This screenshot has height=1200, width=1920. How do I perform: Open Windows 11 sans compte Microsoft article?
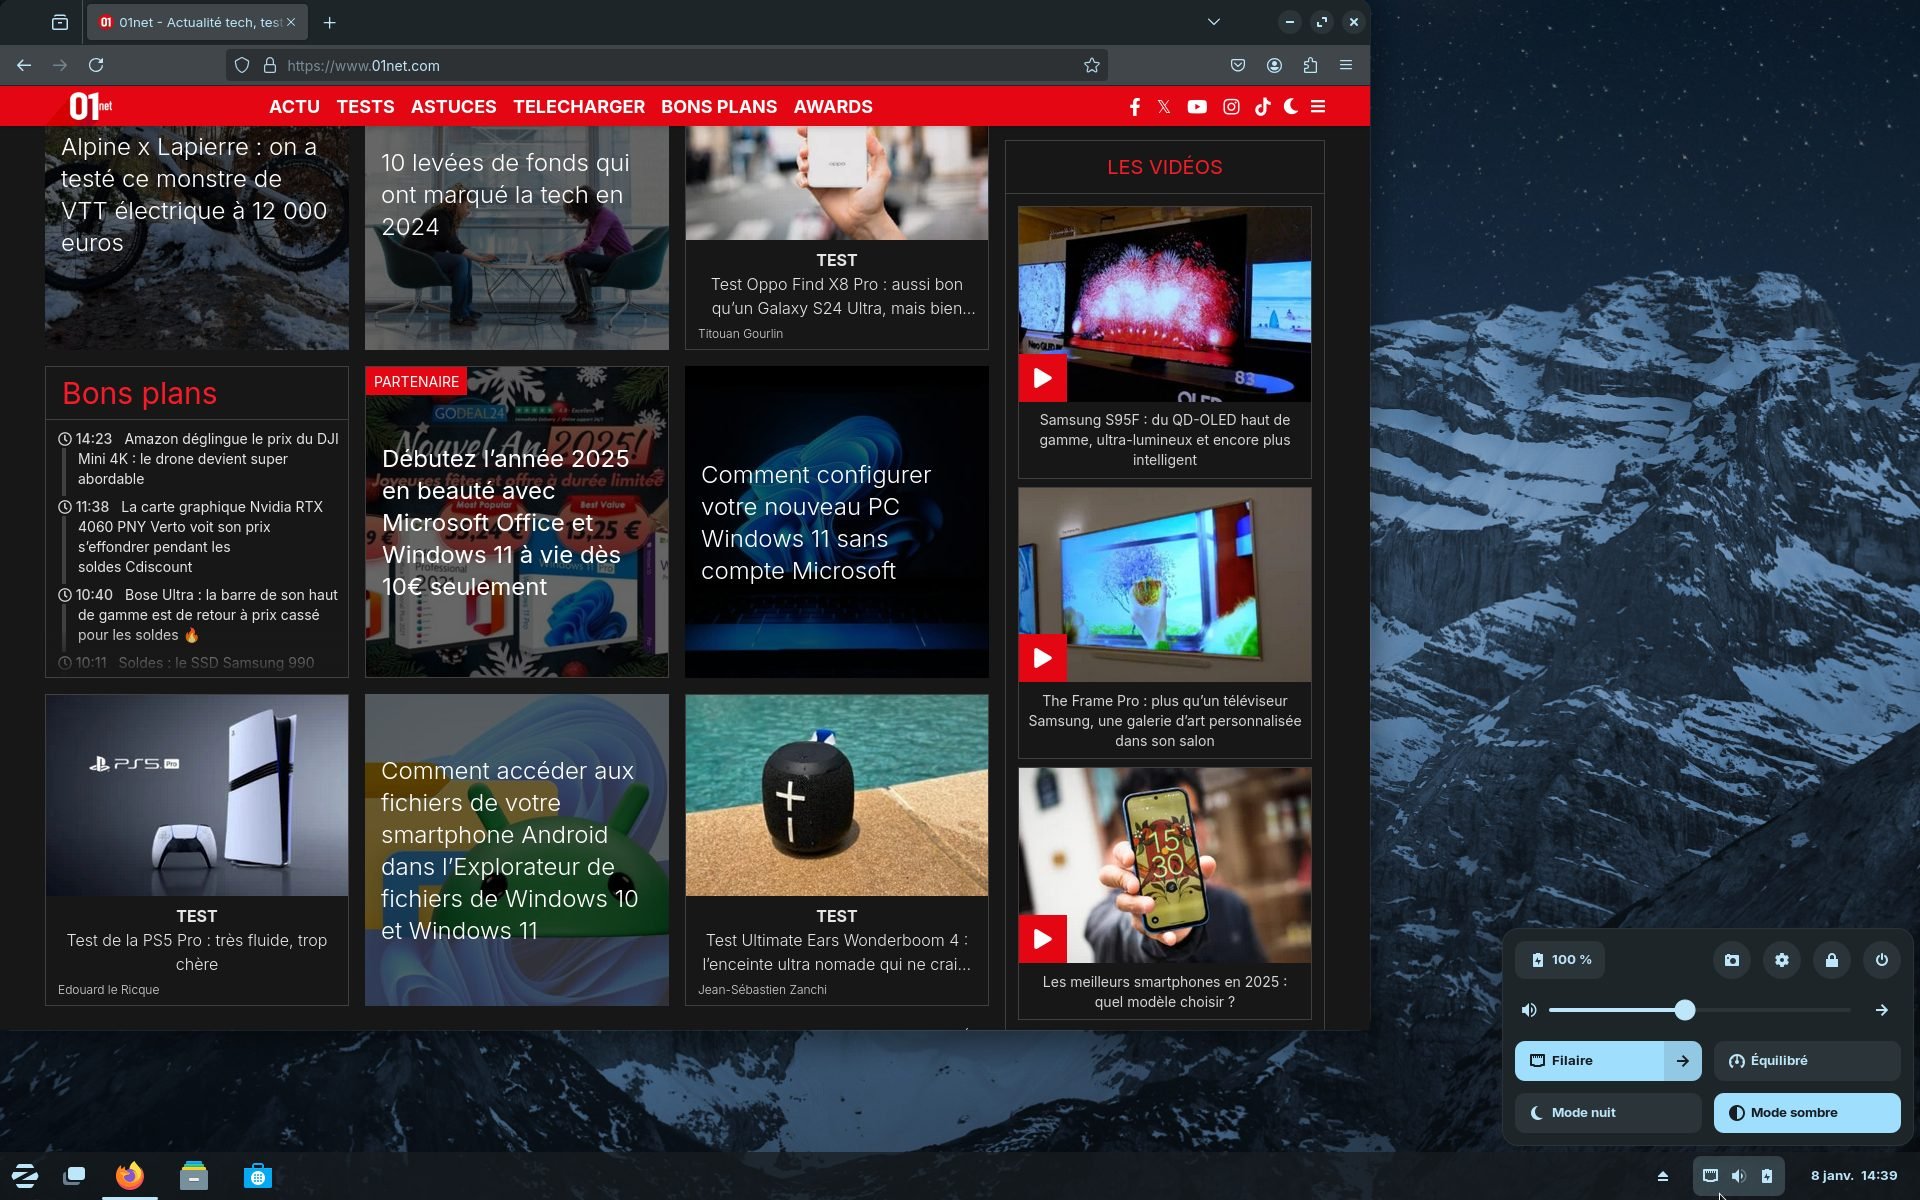[816, 523]
